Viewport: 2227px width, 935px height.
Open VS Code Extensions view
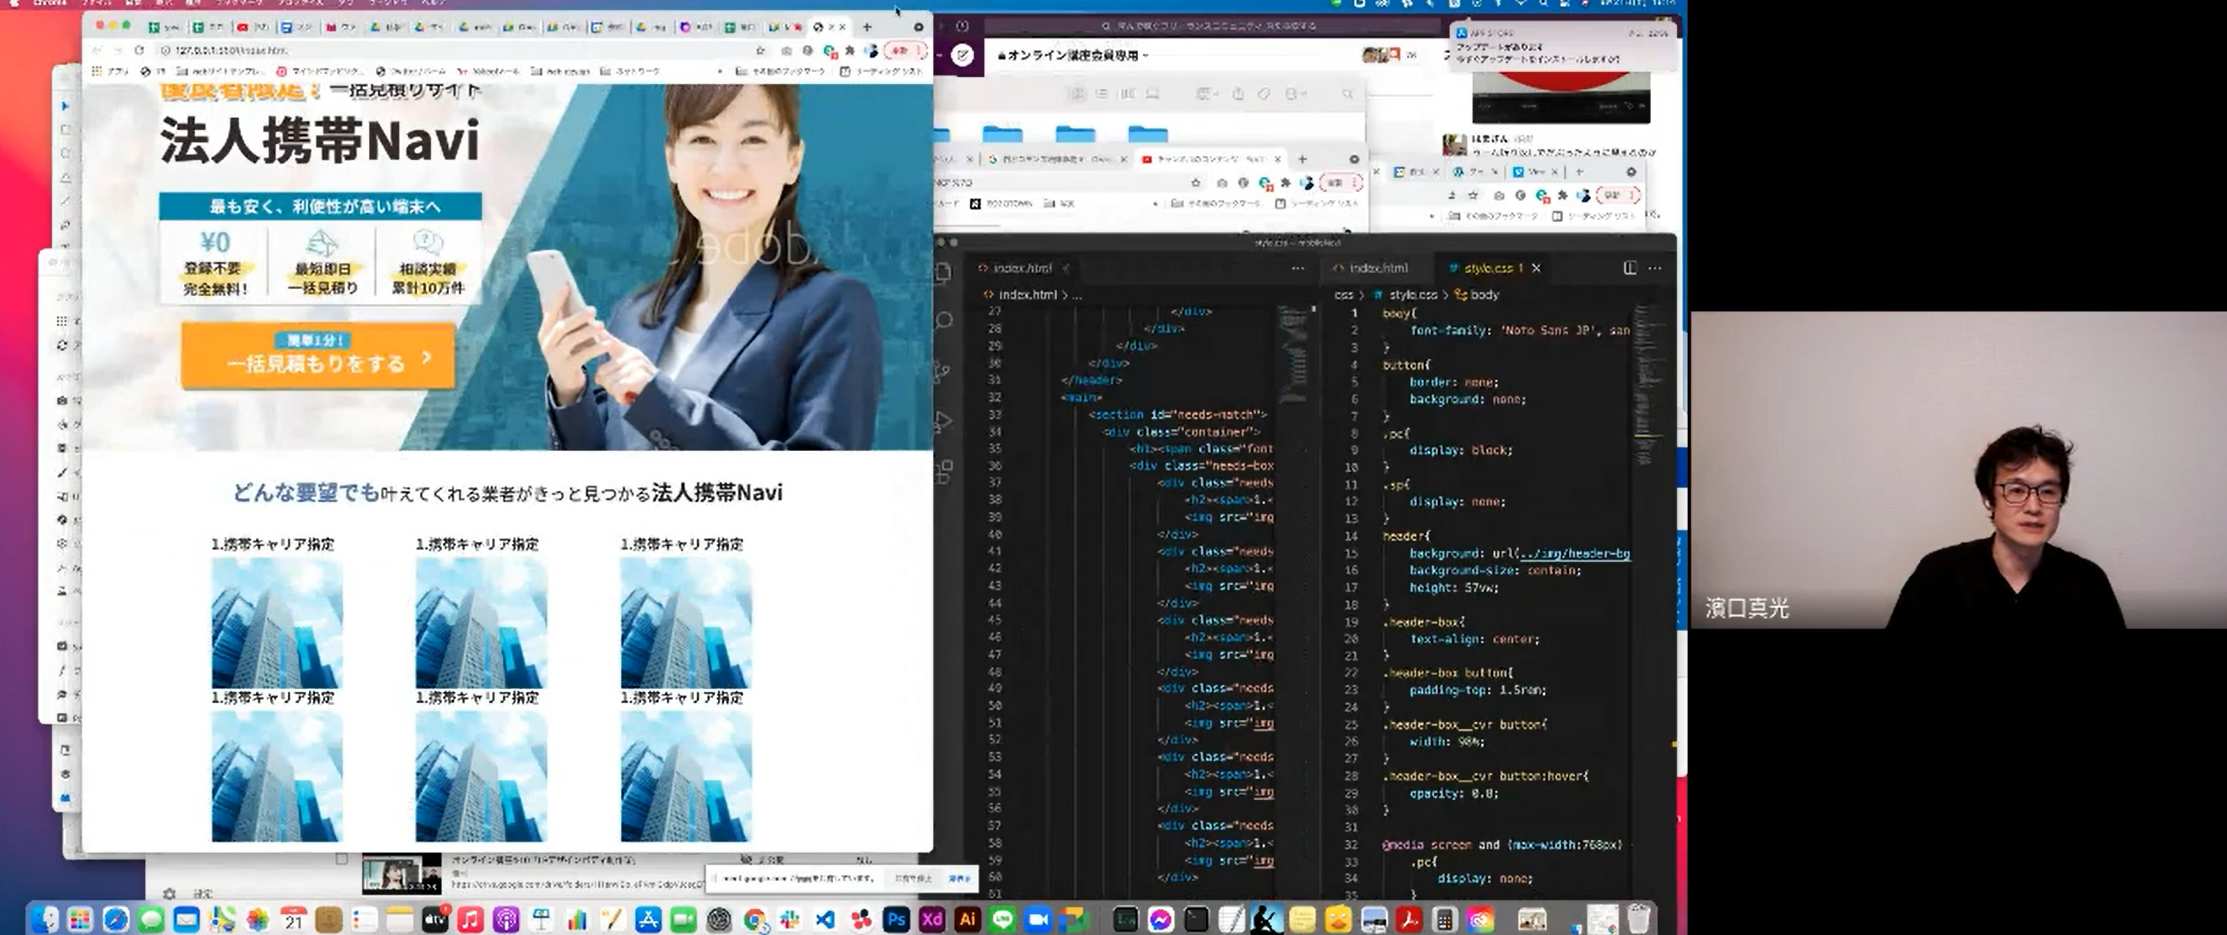tap(943, 471)
